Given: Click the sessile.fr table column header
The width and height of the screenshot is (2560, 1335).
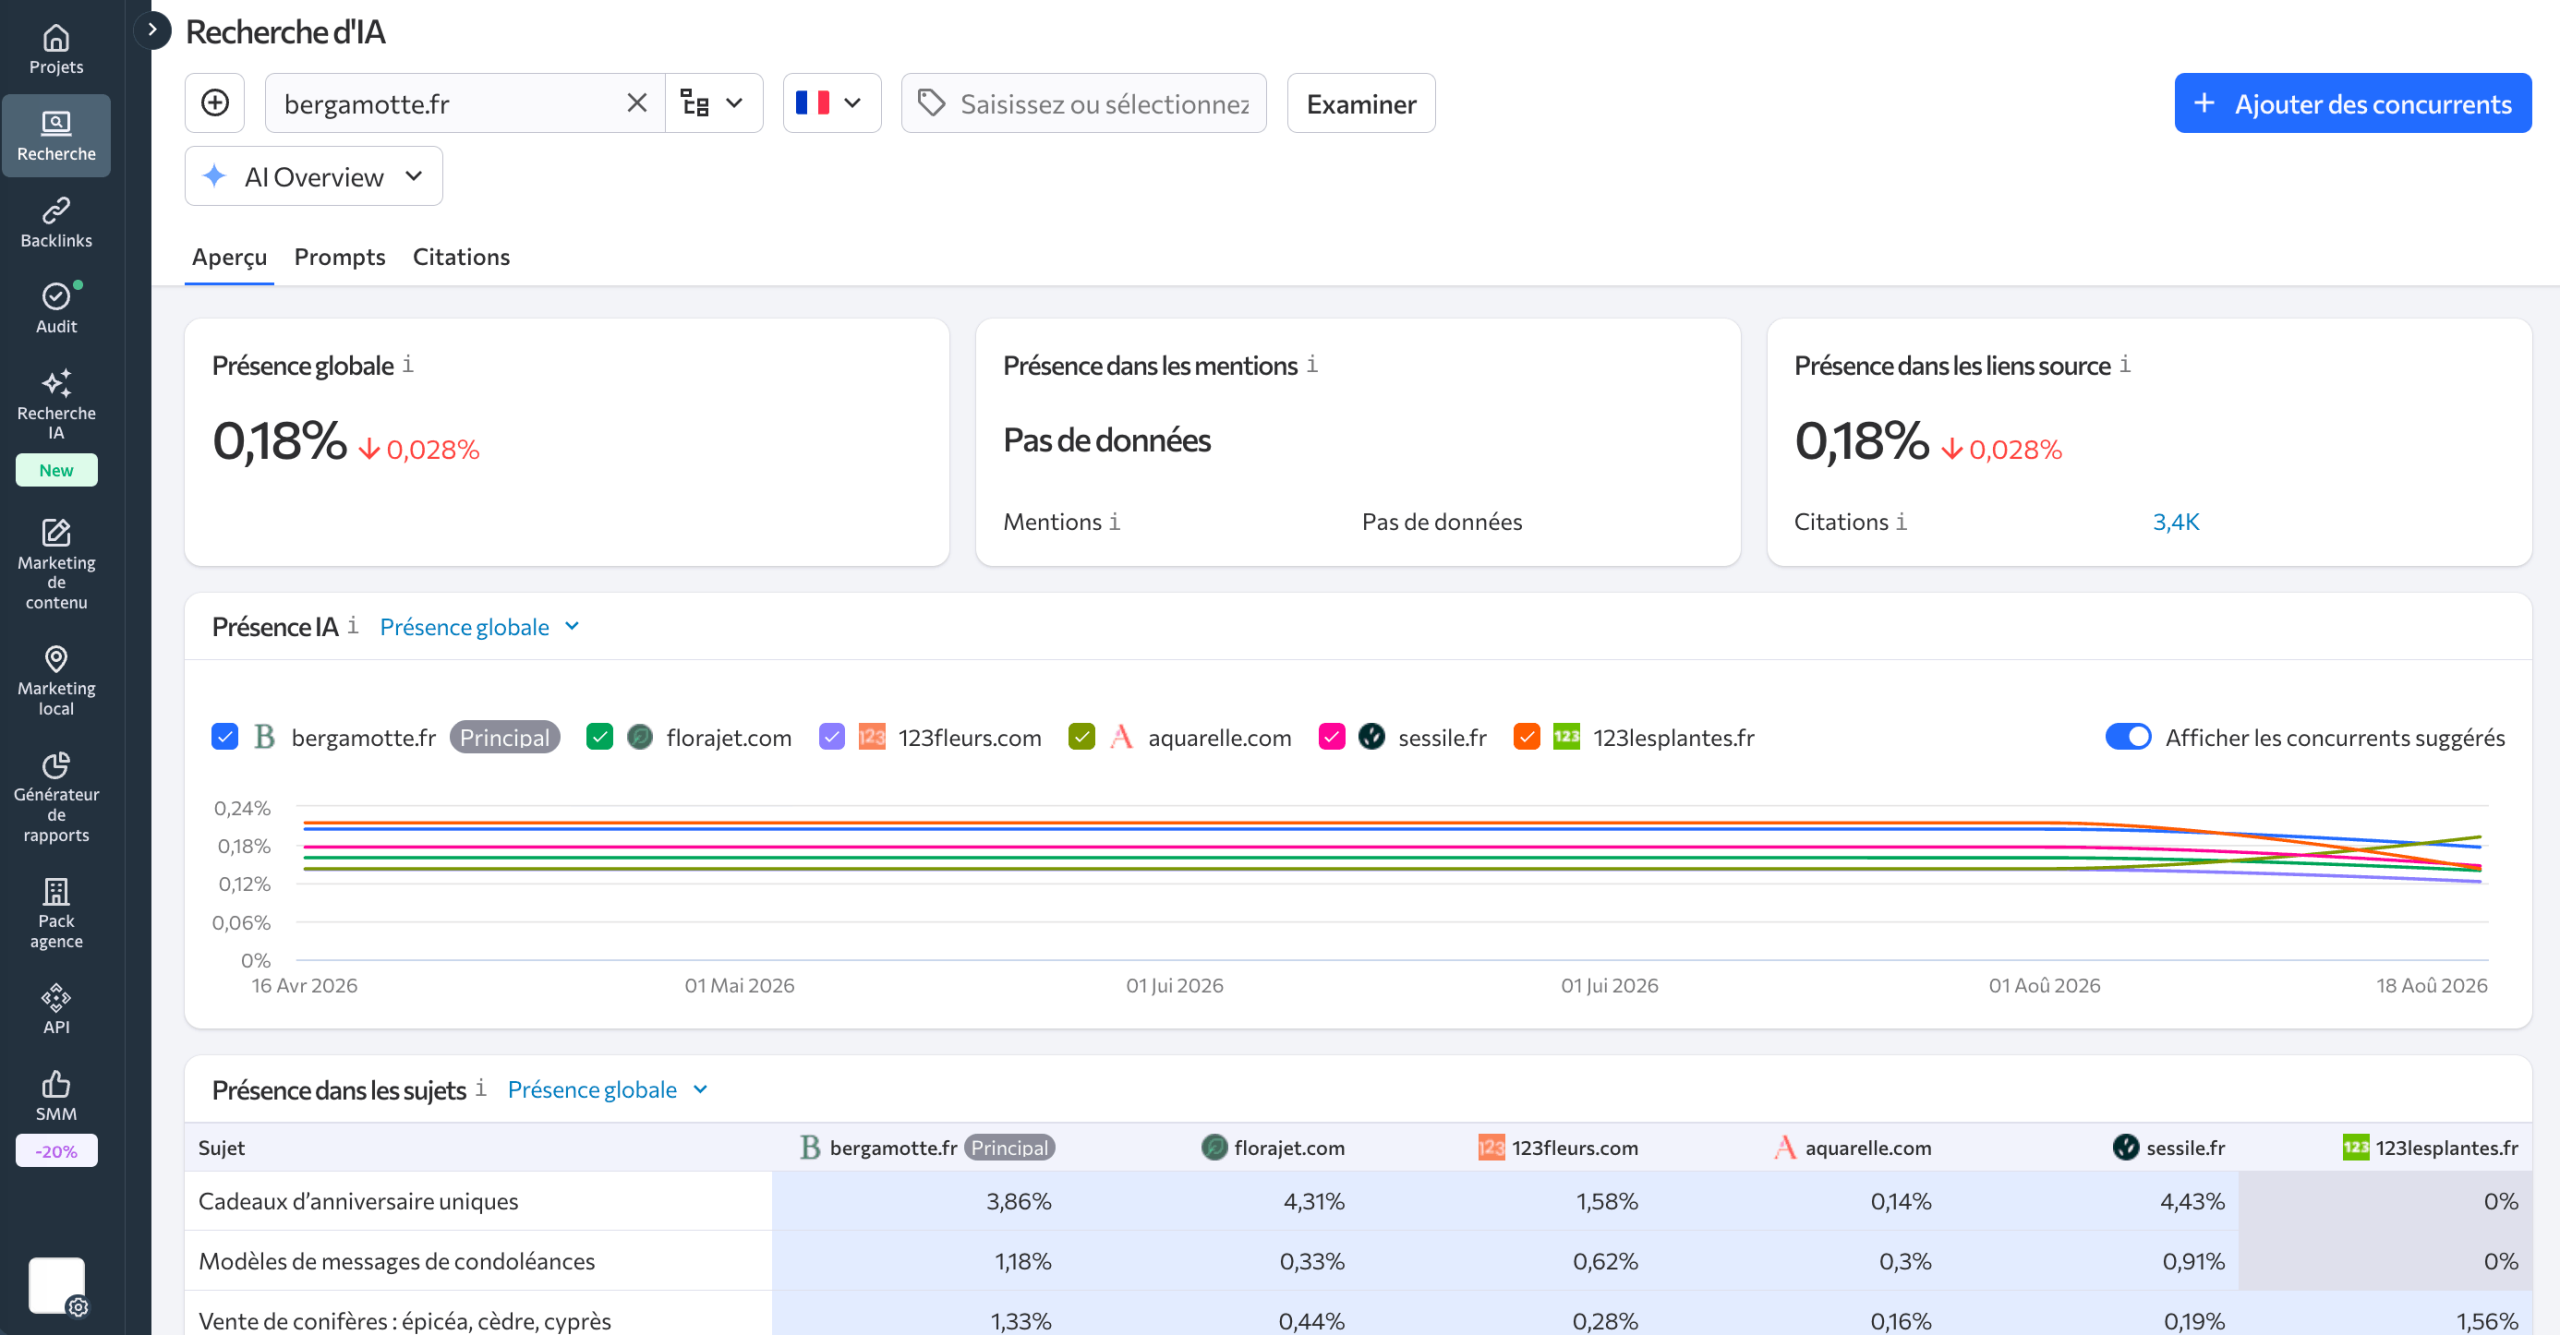Looking at the screenshot, I should (2168, 1148).
